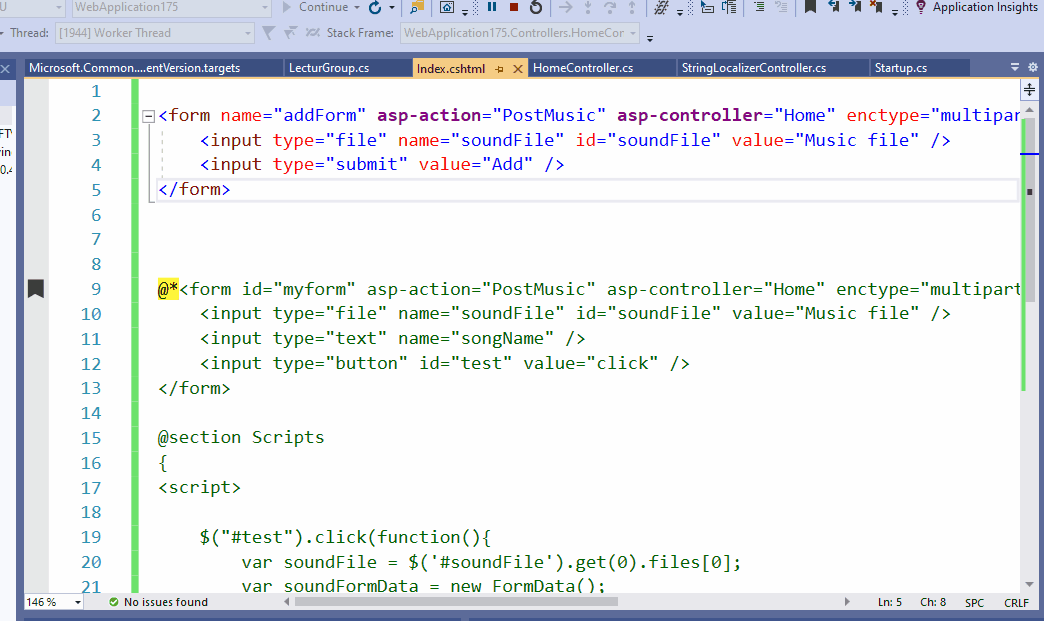Screen dimensions: 1044x621
Task: Pause debugging with the Break All icon
Action: point(492,10)
